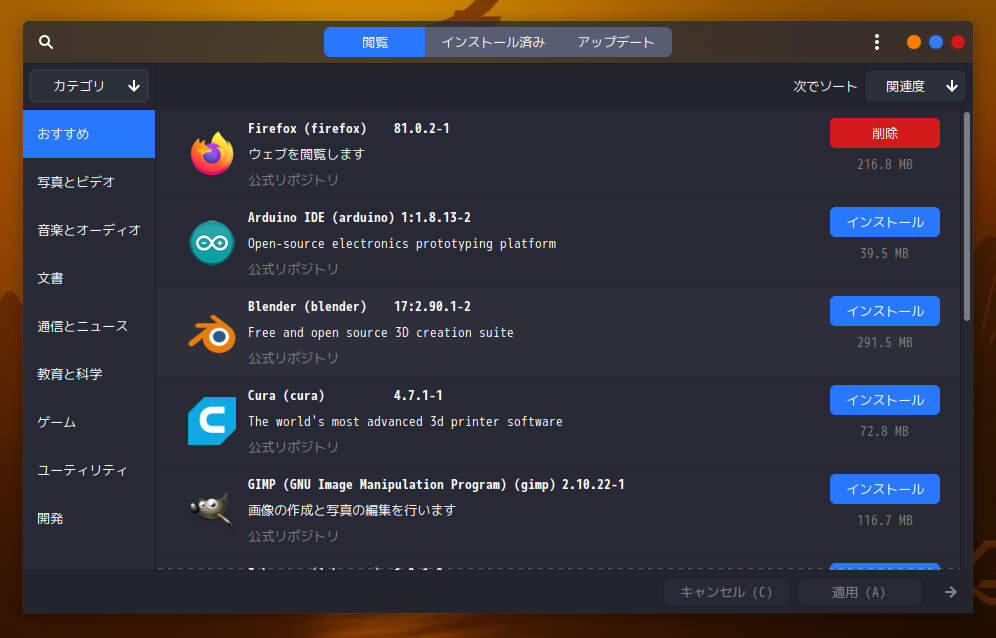Select the ユーティリティ category
996x638 pixels.
click(89, 470)
